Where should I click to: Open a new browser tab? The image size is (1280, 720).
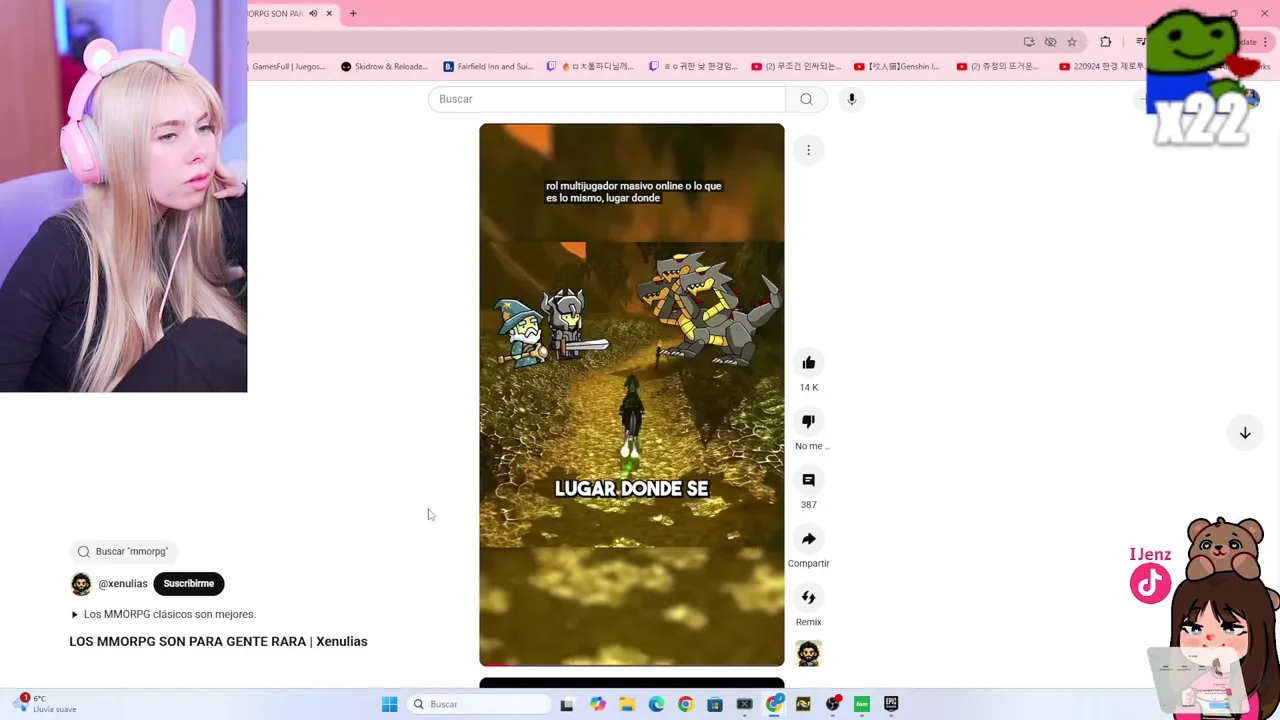coord(353,14)
